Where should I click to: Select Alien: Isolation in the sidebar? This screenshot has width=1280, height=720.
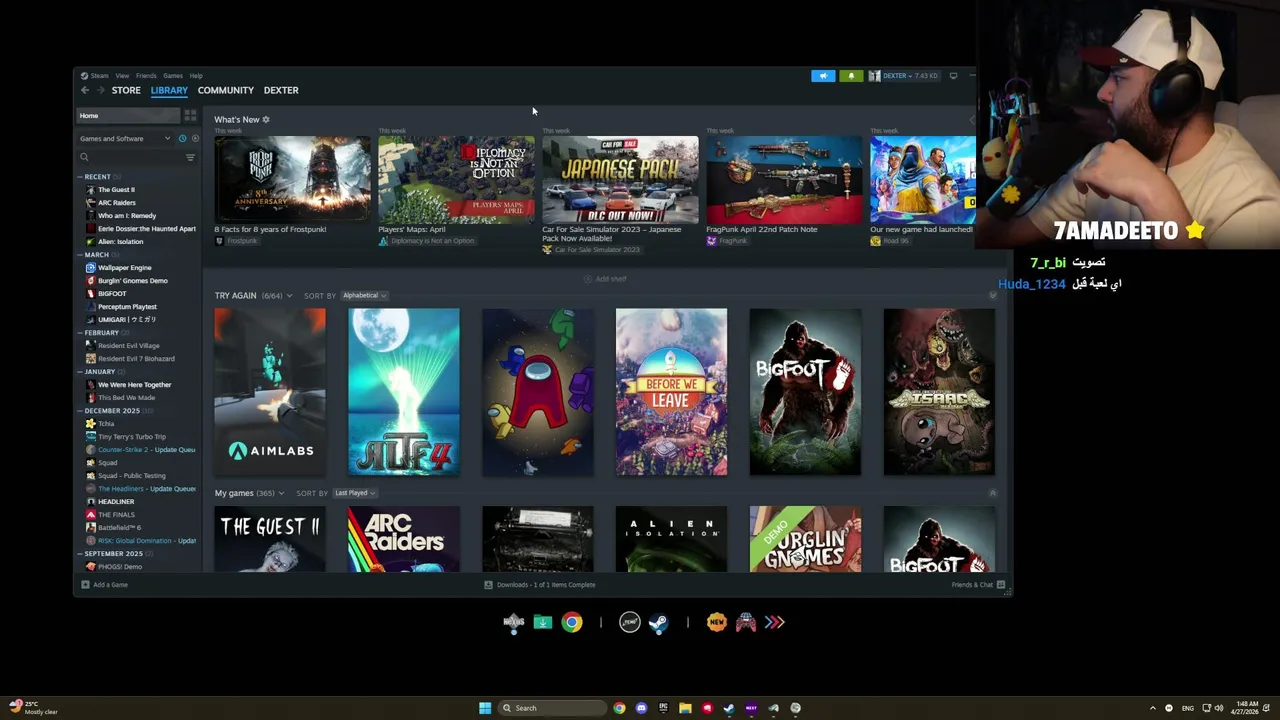coord(120,242)
